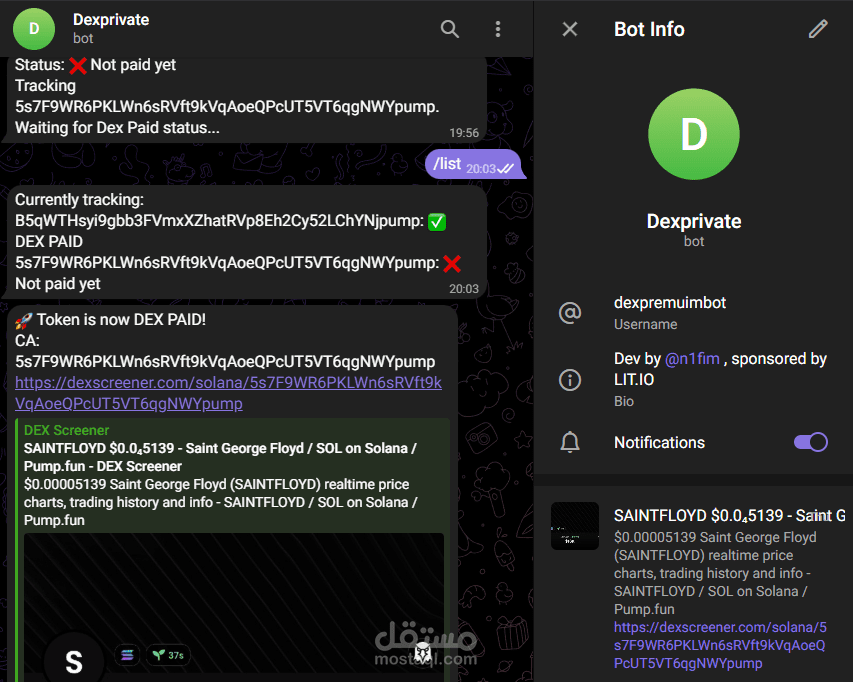Open the @n1fim mention in the bio

[692, 359]
